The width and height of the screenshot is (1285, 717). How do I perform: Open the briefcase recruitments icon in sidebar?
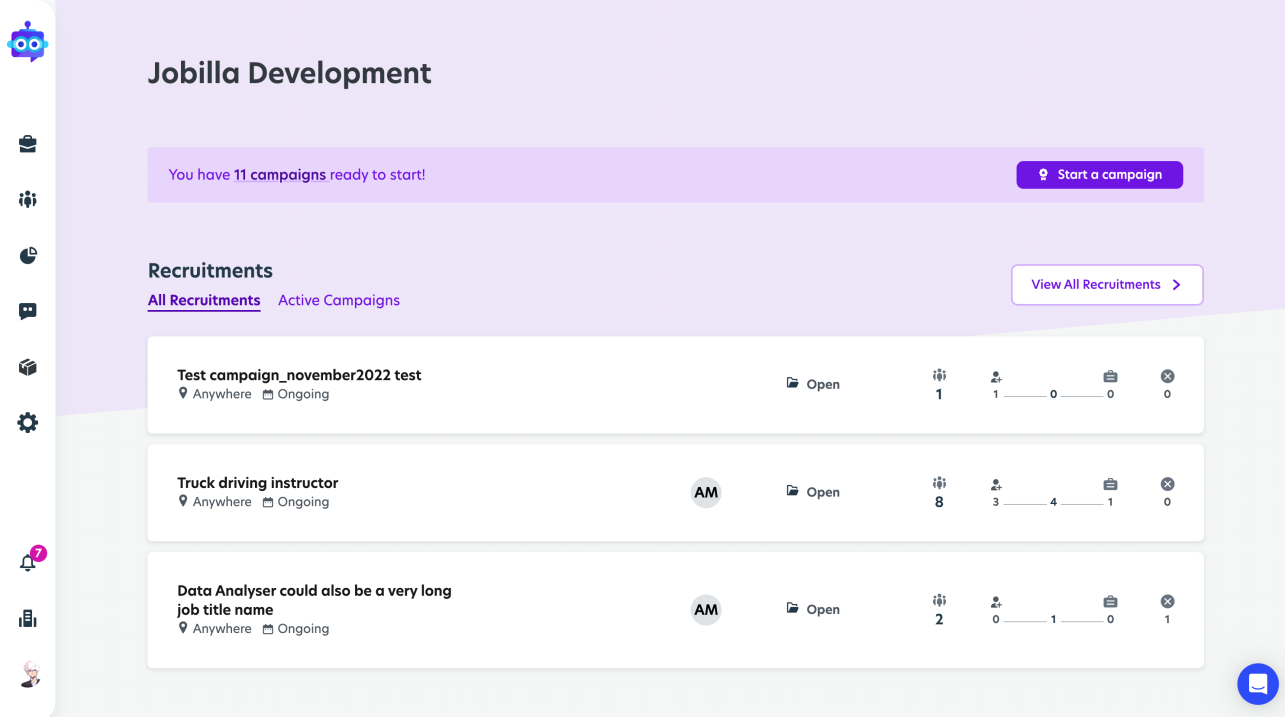(x=28, y=144)
